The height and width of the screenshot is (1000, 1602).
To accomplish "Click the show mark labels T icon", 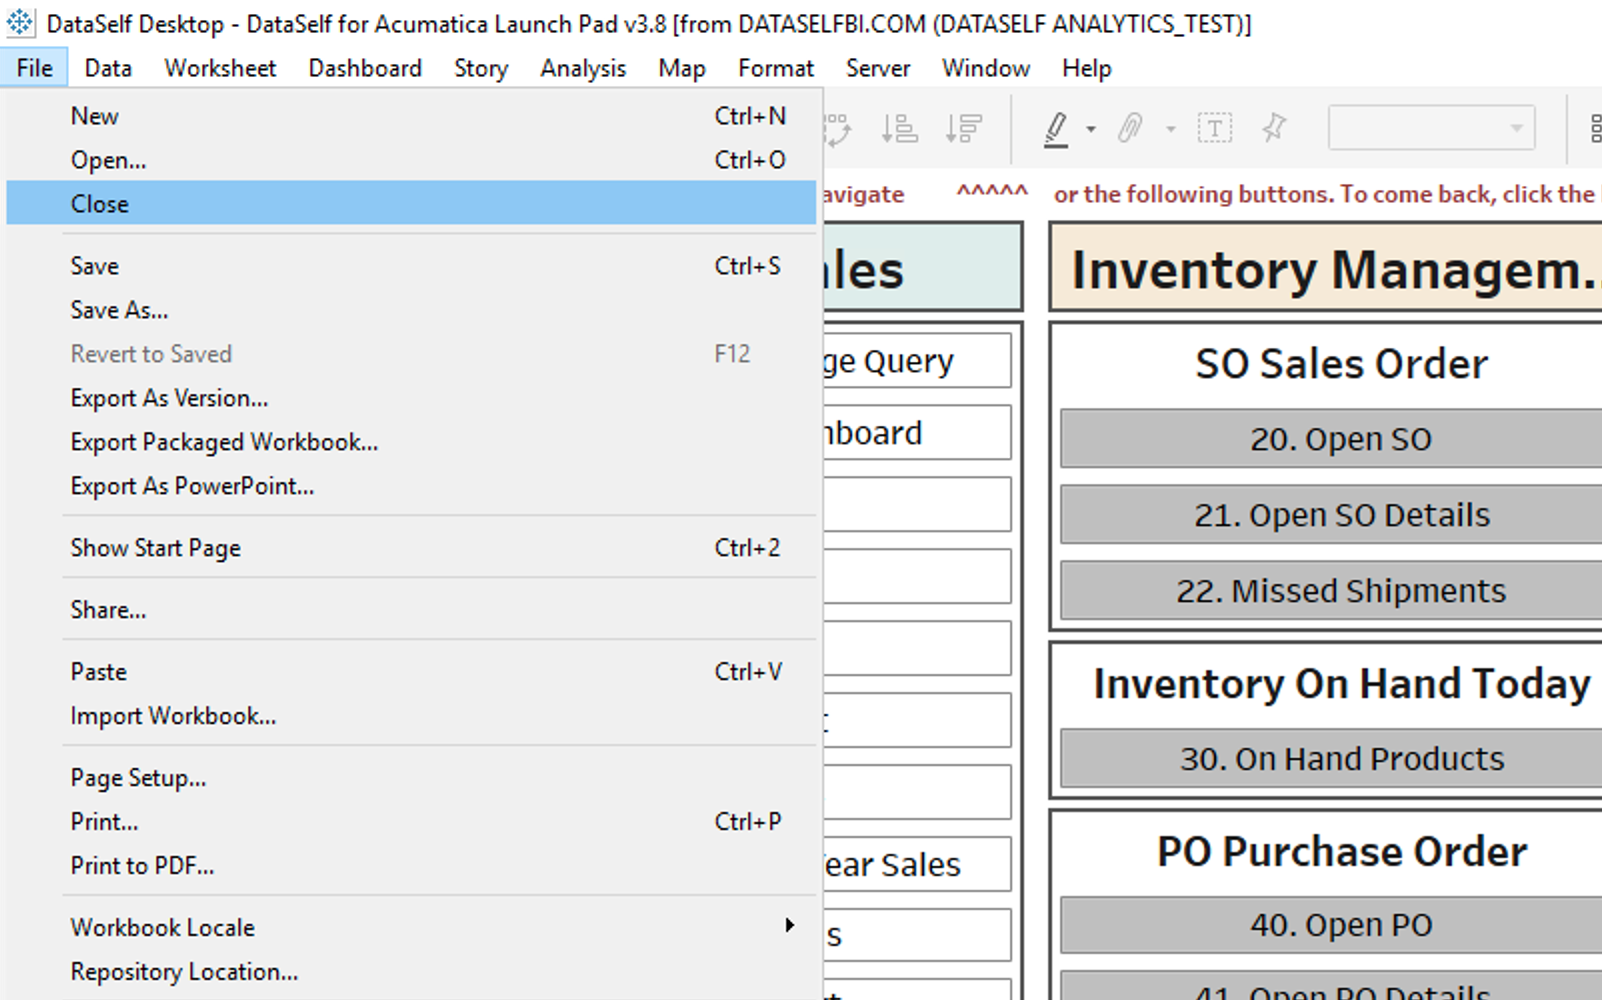I will point(1214,128).
